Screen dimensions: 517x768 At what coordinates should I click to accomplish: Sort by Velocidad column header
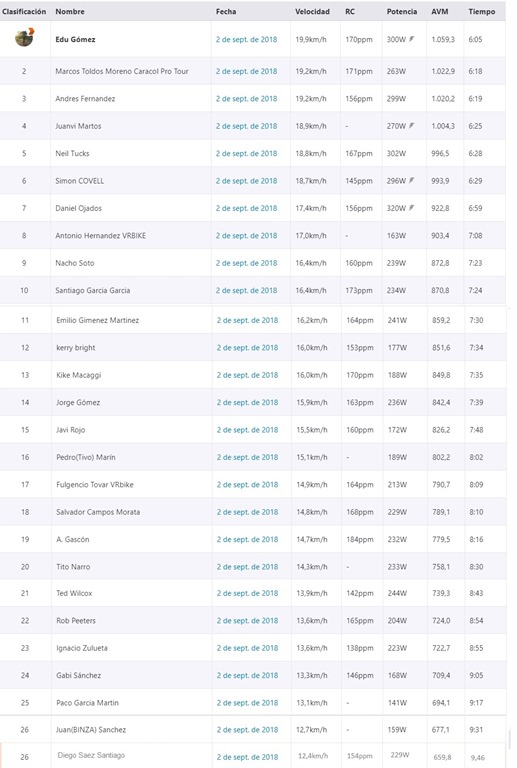(312, 11)
